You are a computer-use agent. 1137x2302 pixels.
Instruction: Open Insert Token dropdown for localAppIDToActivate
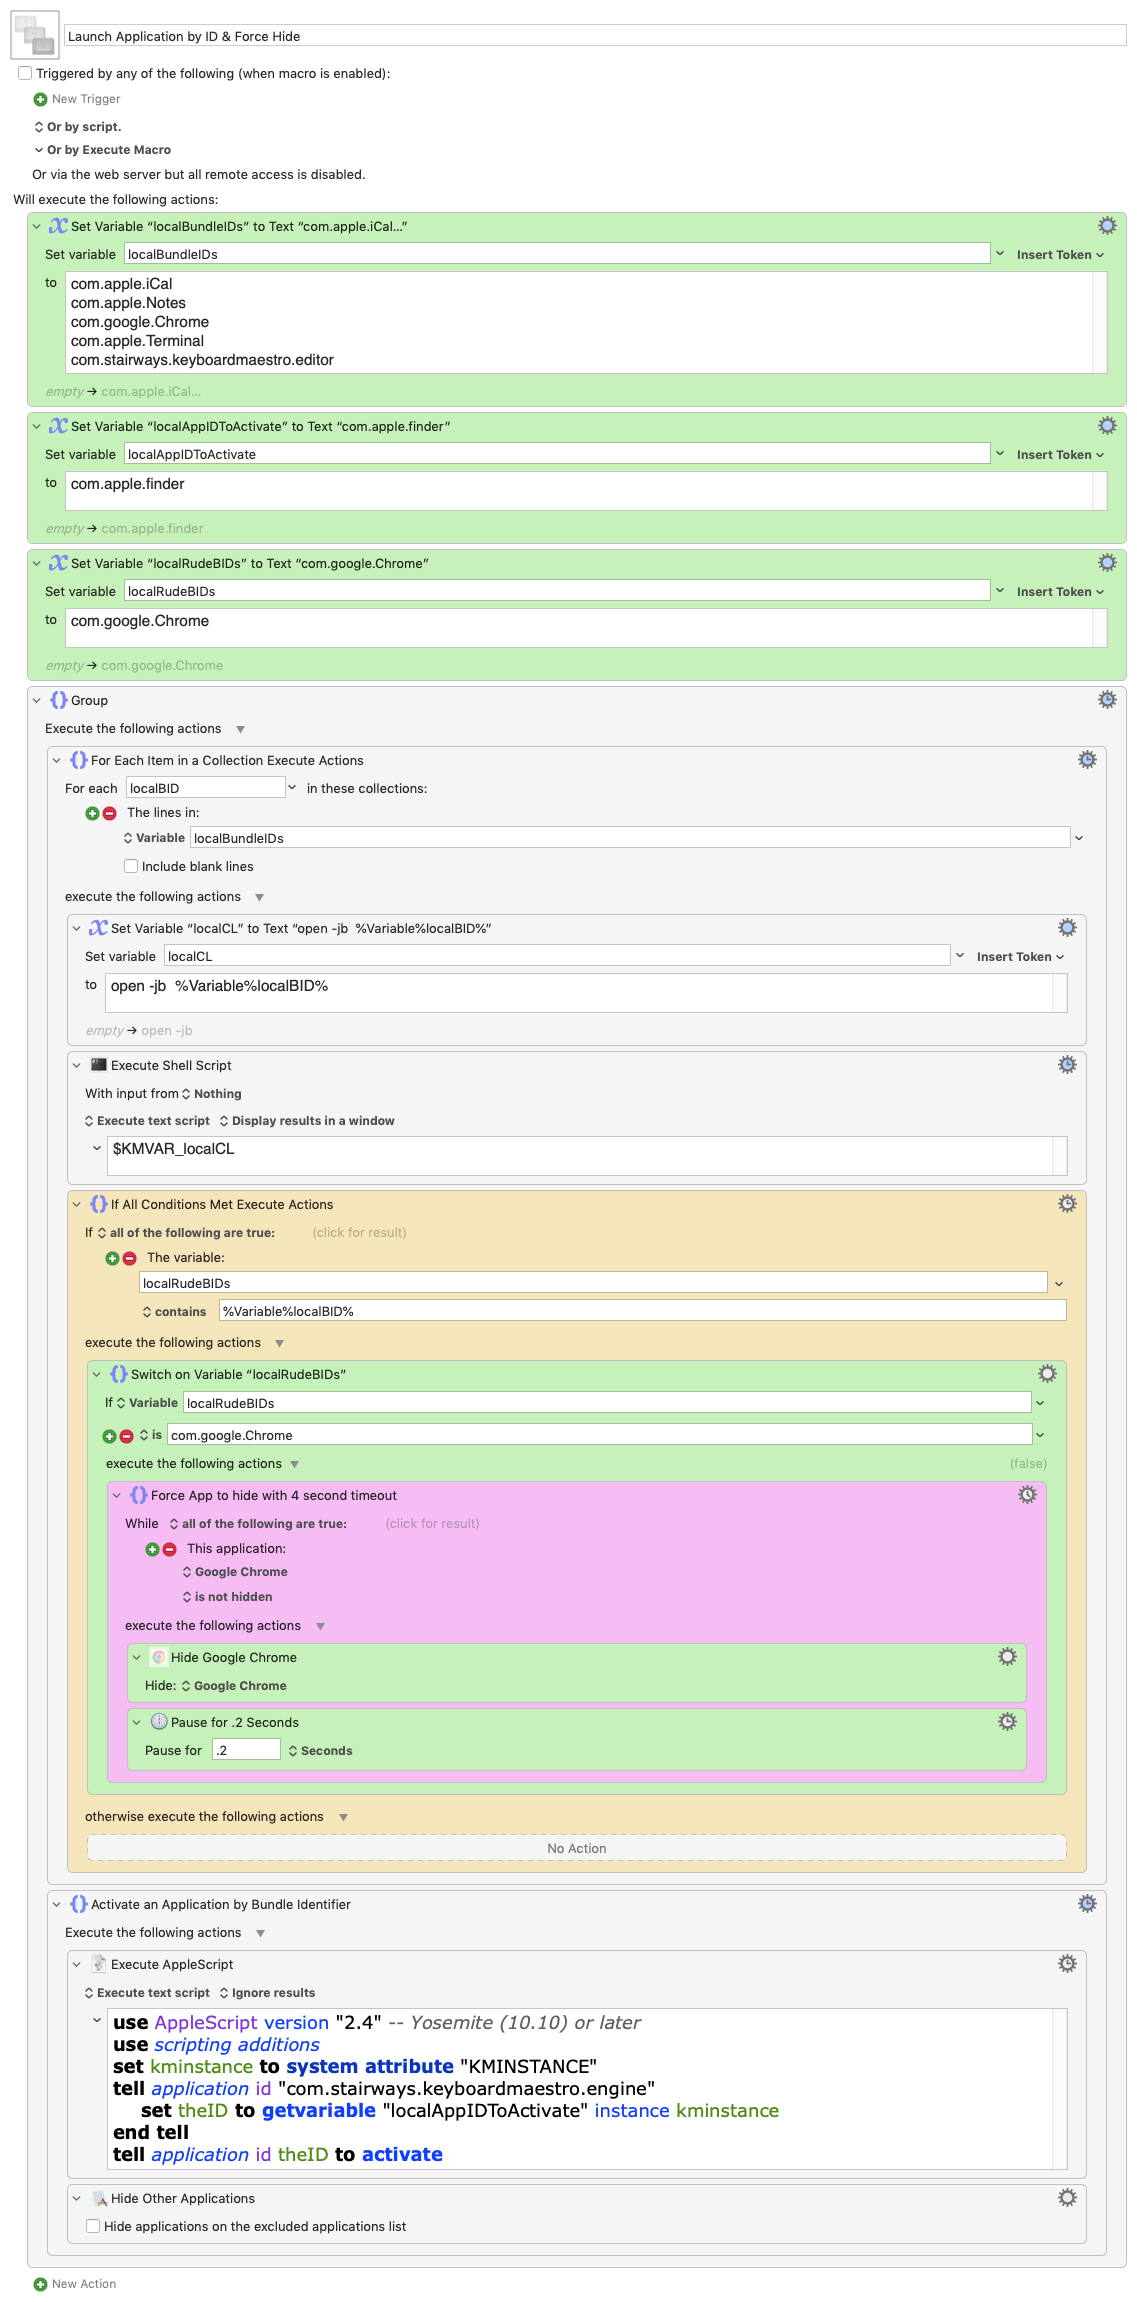[1059, 455]
